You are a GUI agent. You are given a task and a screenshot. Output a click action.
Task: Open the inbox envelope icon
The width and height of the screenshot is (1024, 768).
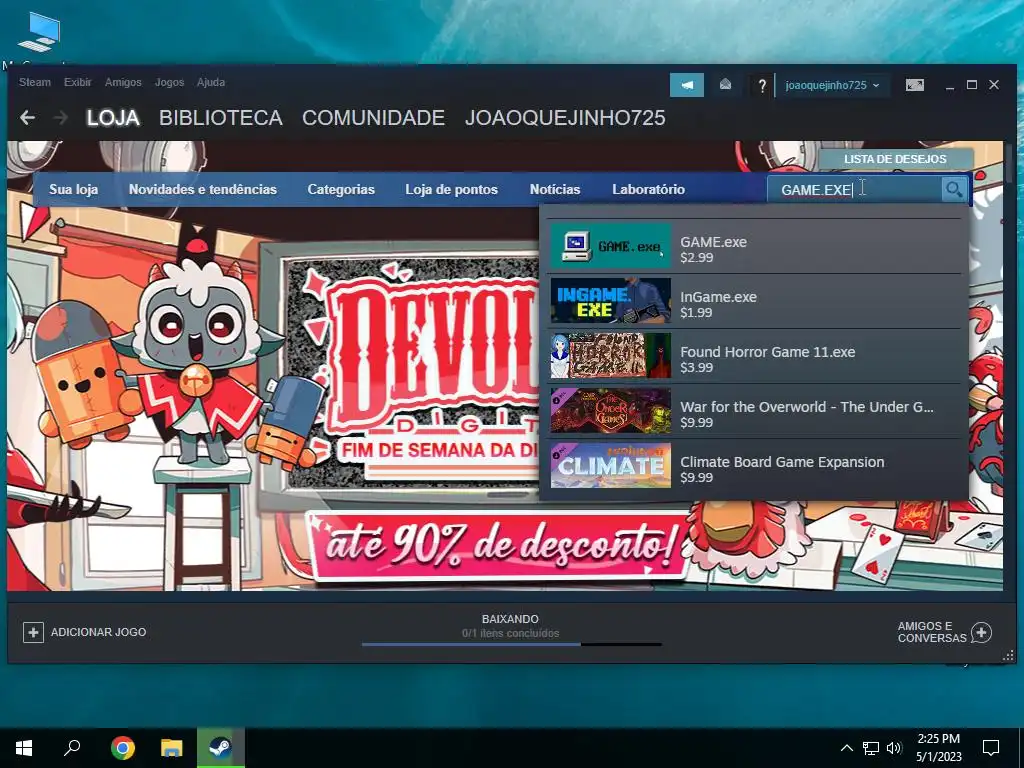coord(725,85)
